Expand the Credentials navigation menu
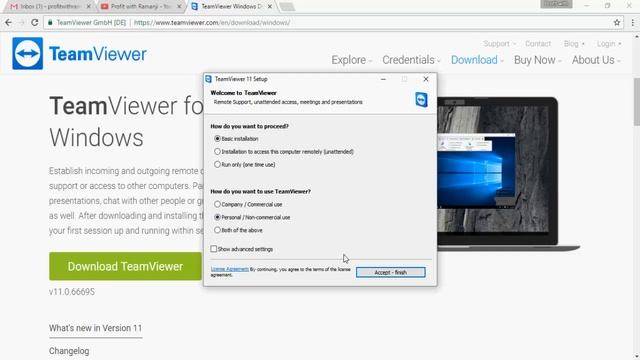The width and height of the screenshot is (640, 360). pyautogui.click(x=411, y=60)
